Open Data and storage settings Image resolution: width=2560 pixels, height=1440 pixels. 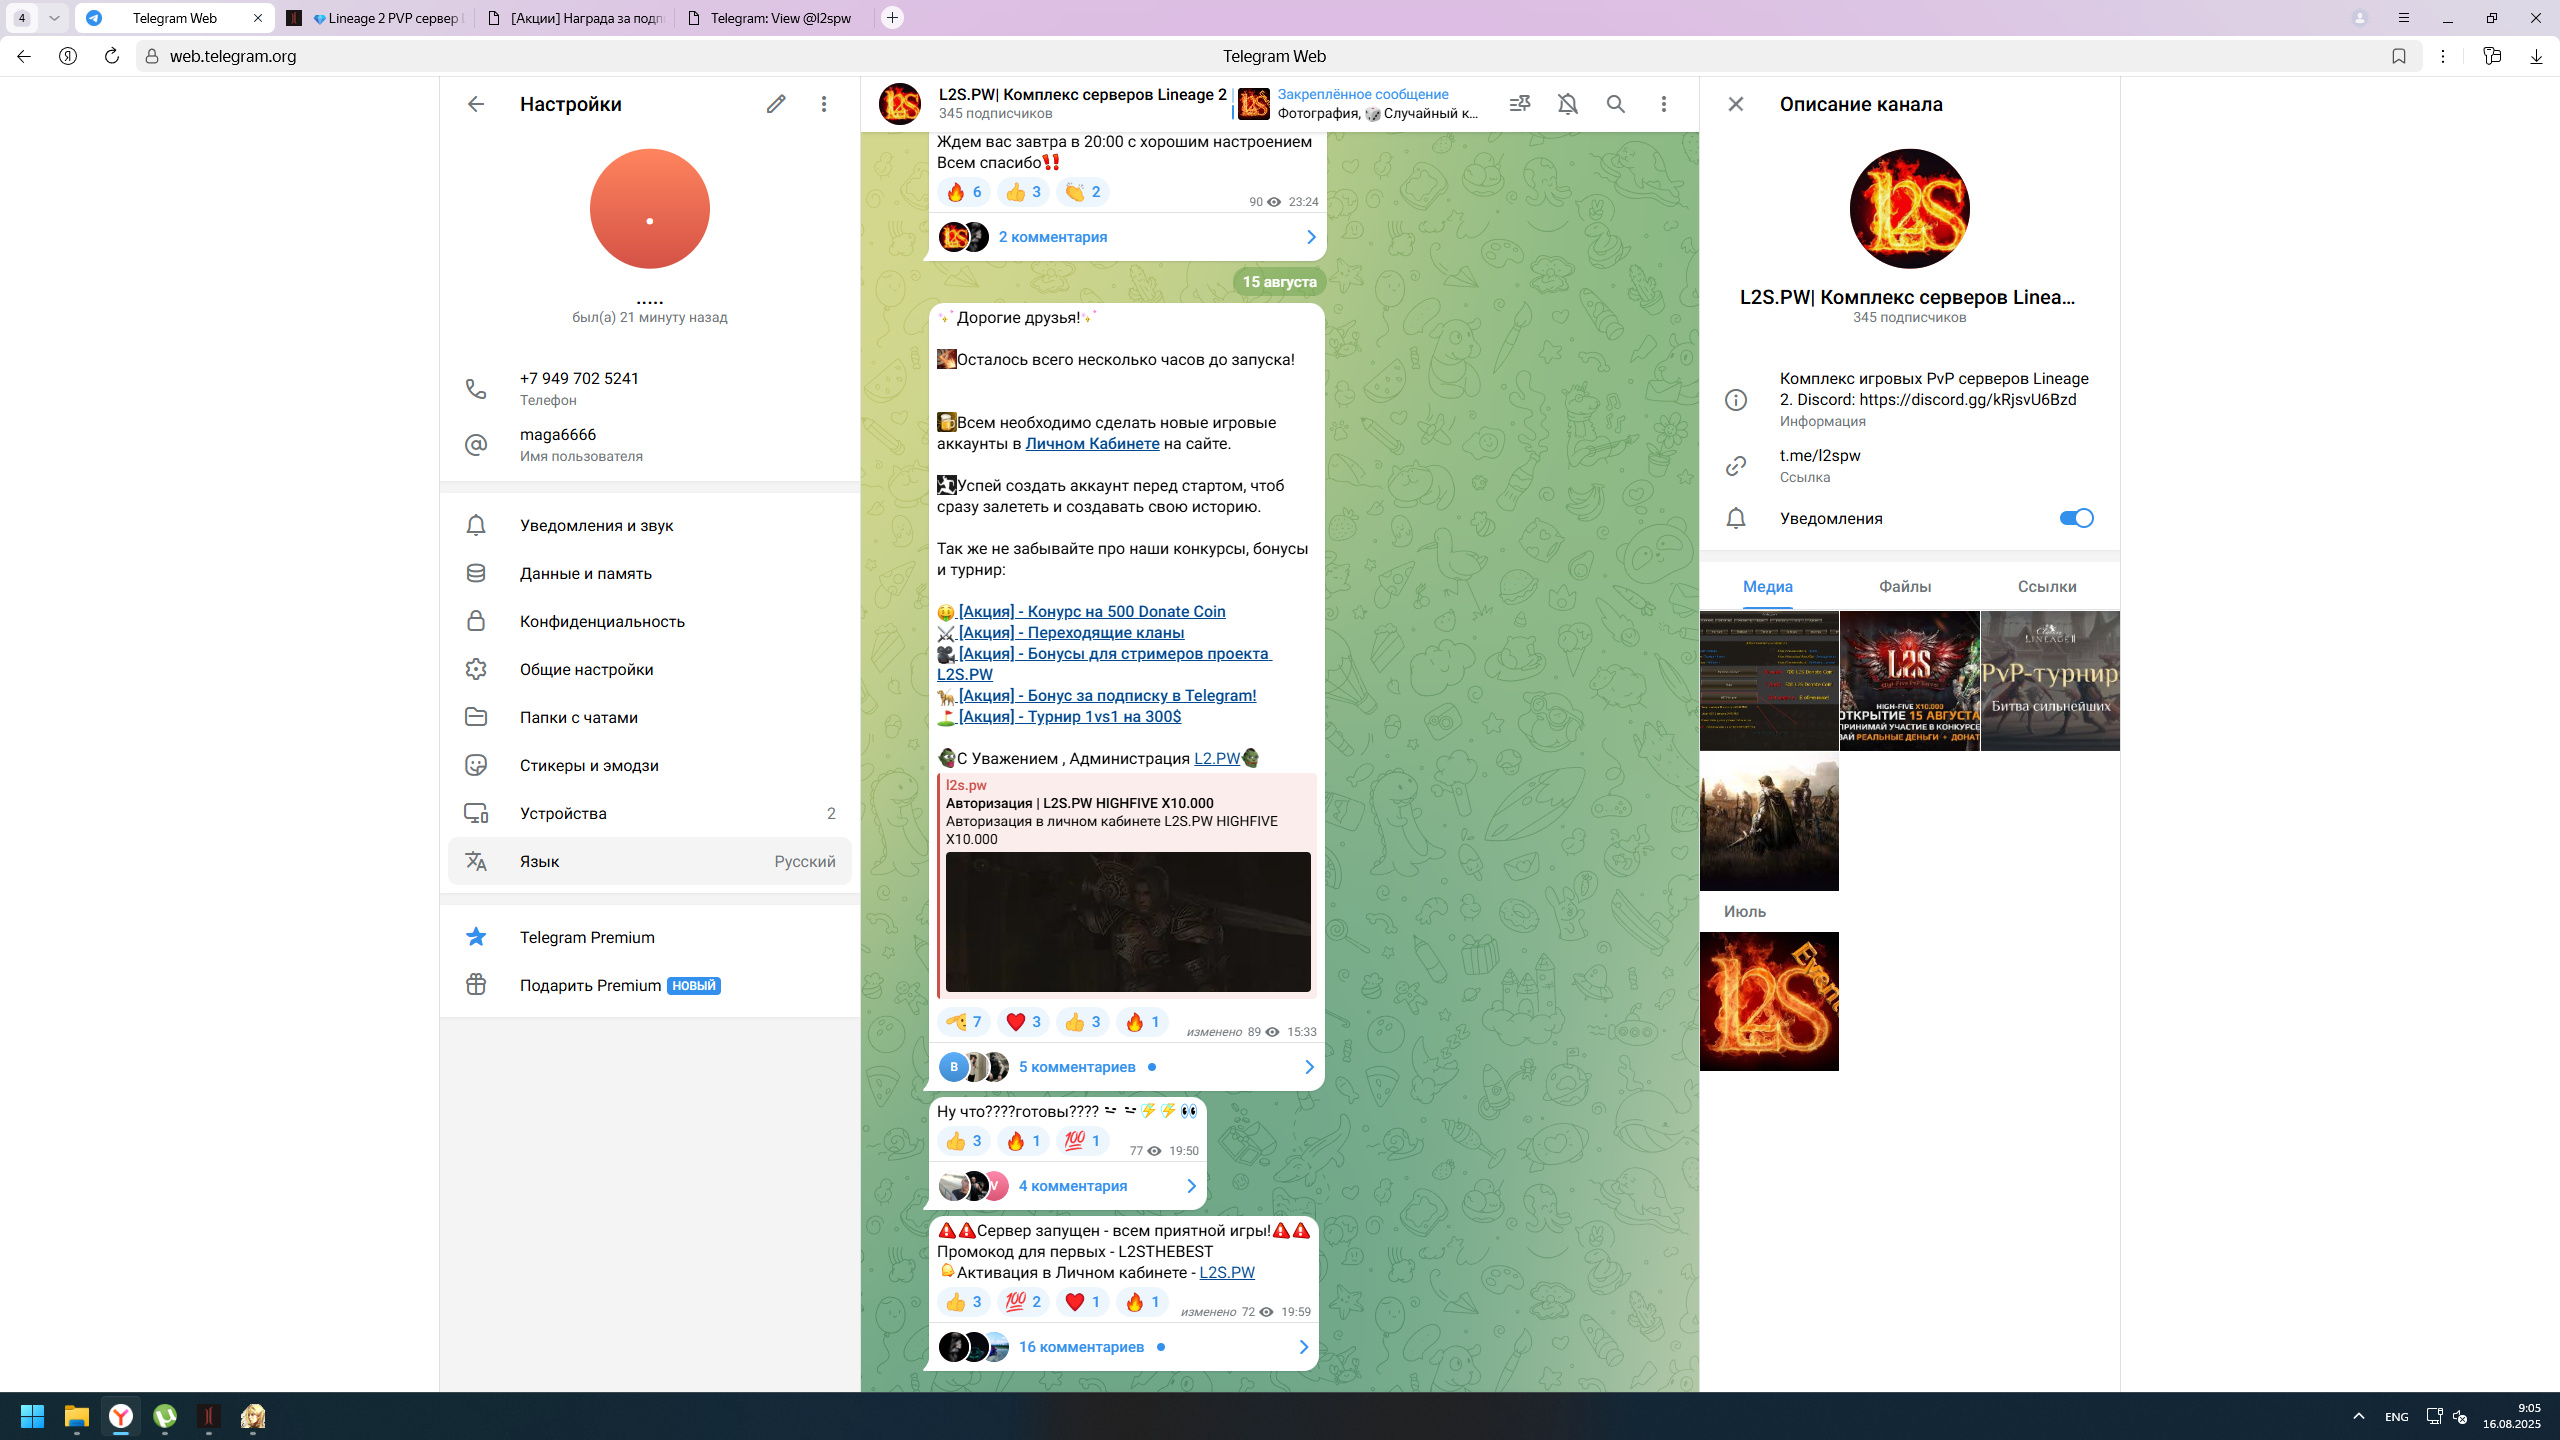coord(650,573)
